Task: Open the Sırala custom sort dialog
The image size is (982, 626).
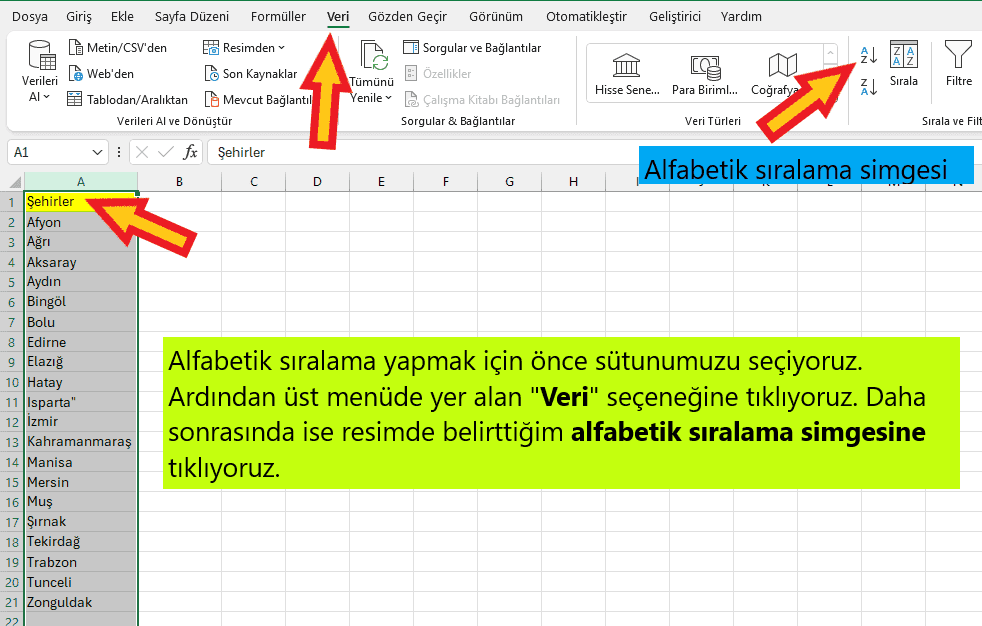Action: [x=903, y=66]
